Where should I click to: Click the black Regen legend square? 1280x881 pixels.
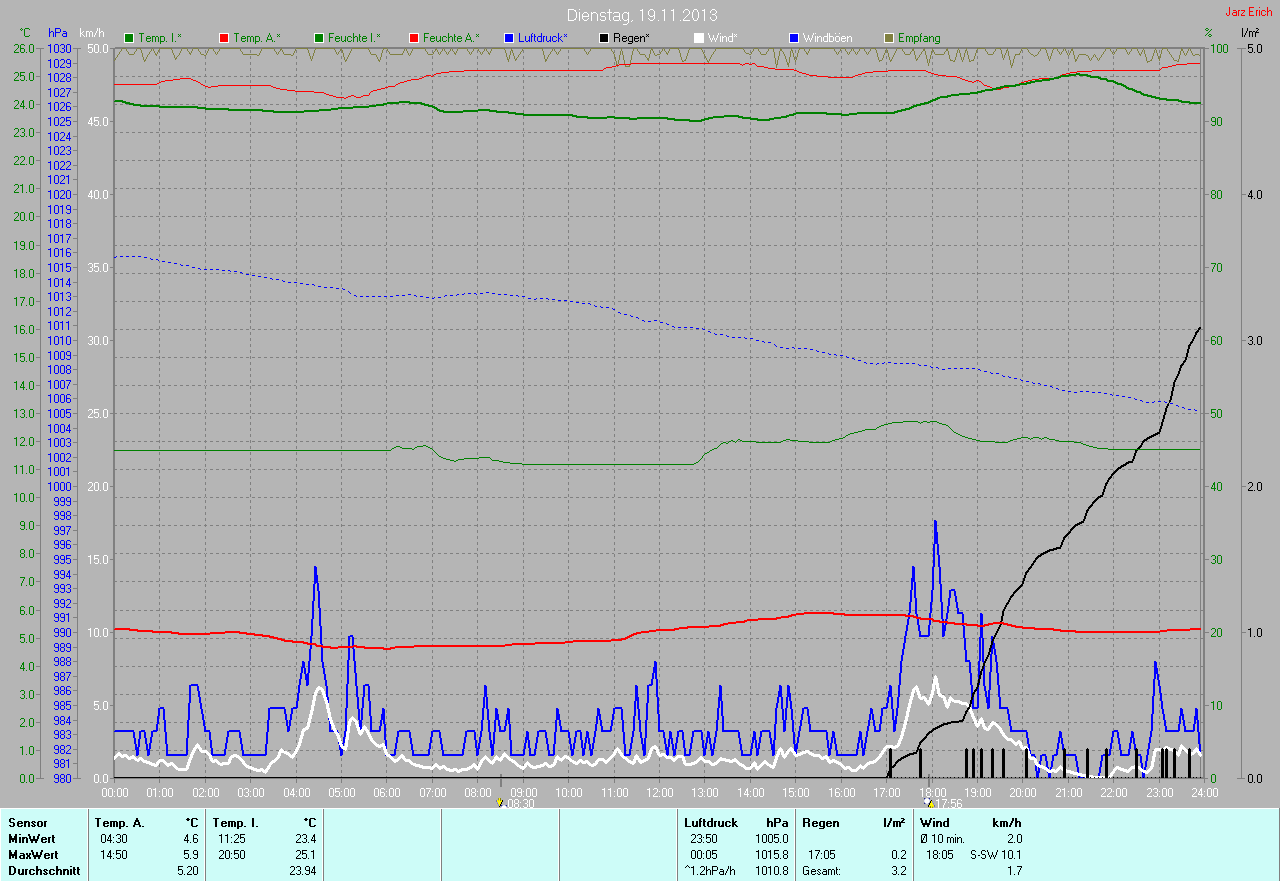(x=605, y=38)
